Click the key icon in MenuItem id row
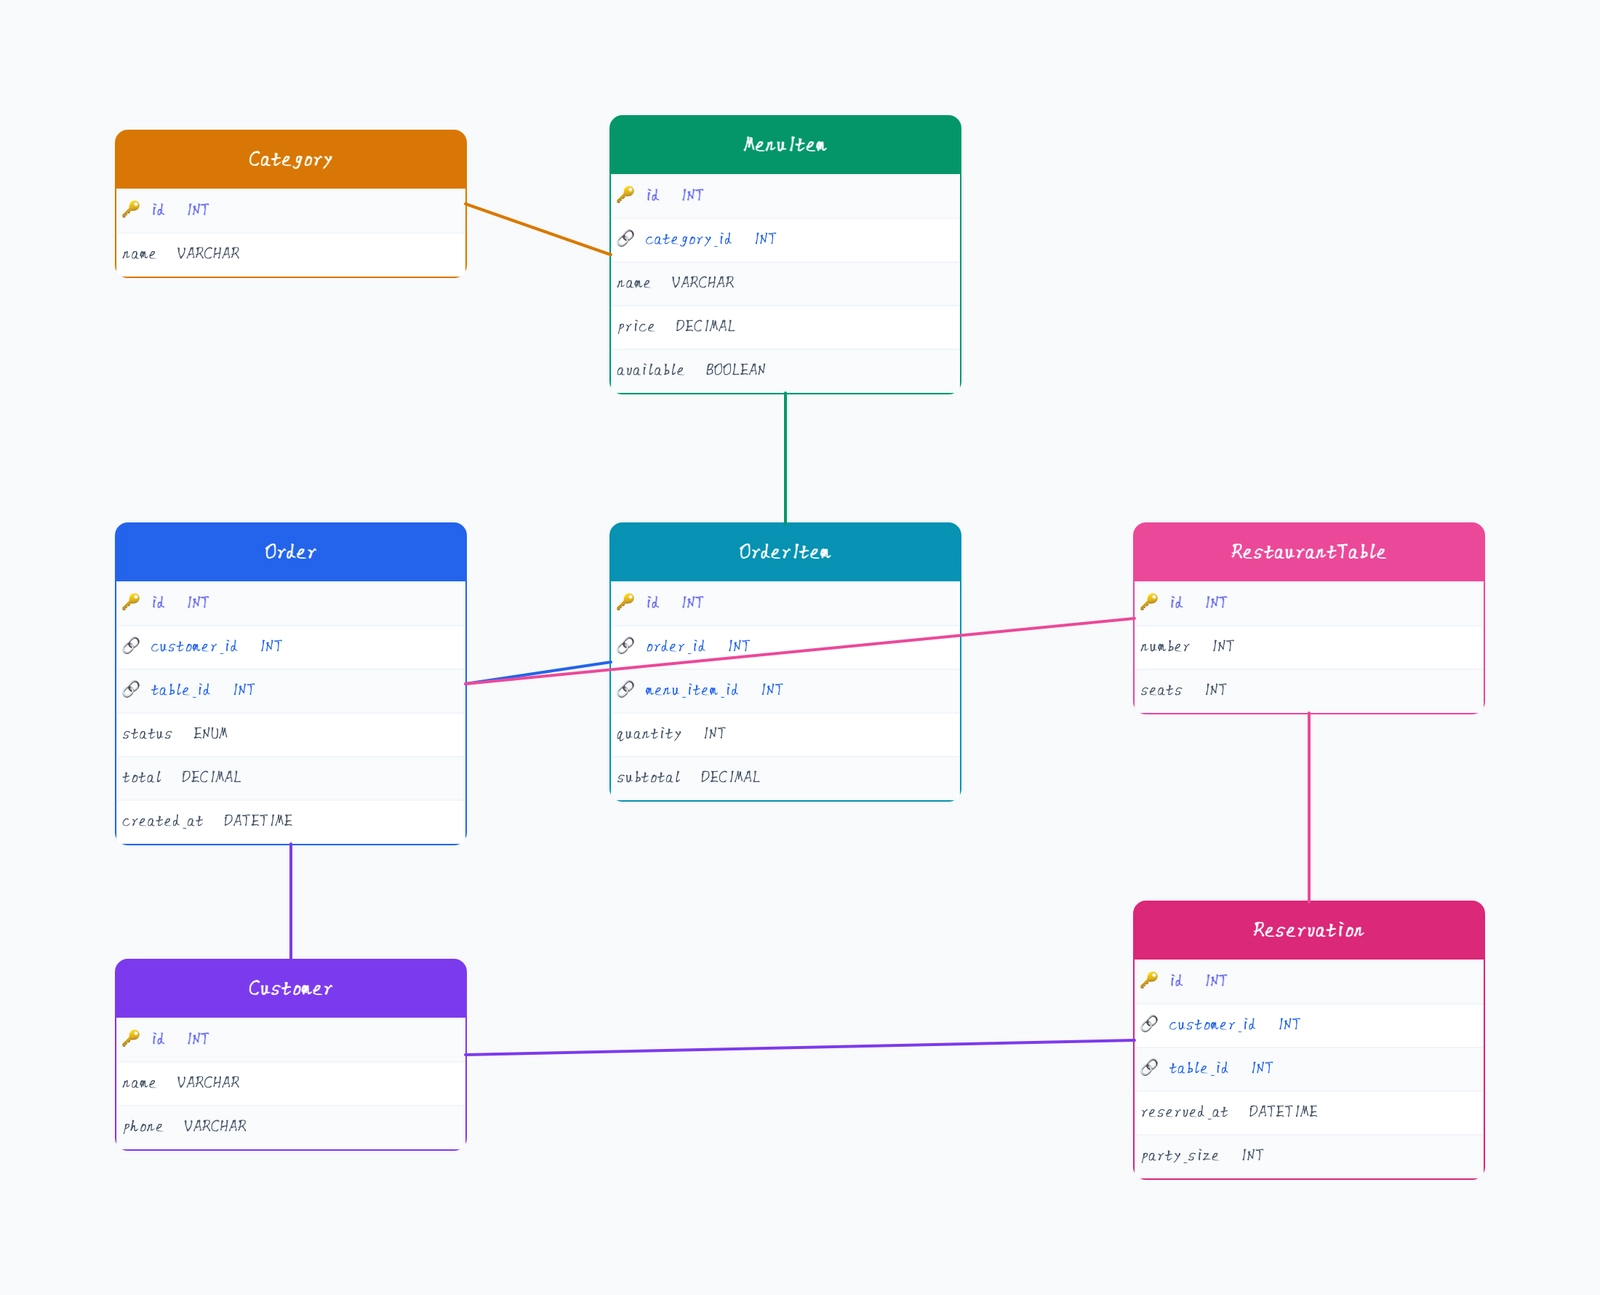Image resolution: width=1600 pixels, height=1295 pixels. [x=625, y=195]
